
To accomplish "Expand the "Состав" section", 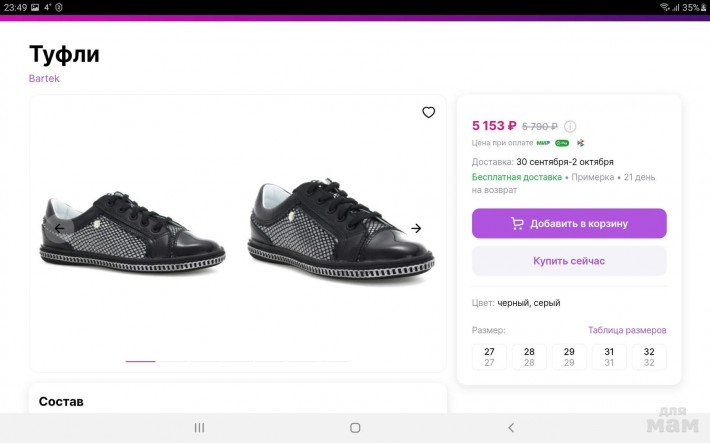I will [x=61, y=401].
